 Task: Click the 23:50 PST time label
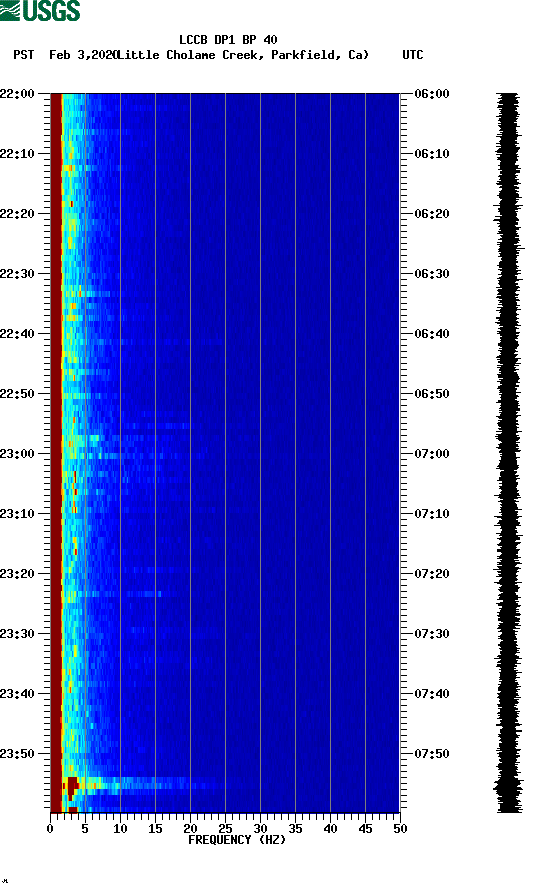coord(17,754)
